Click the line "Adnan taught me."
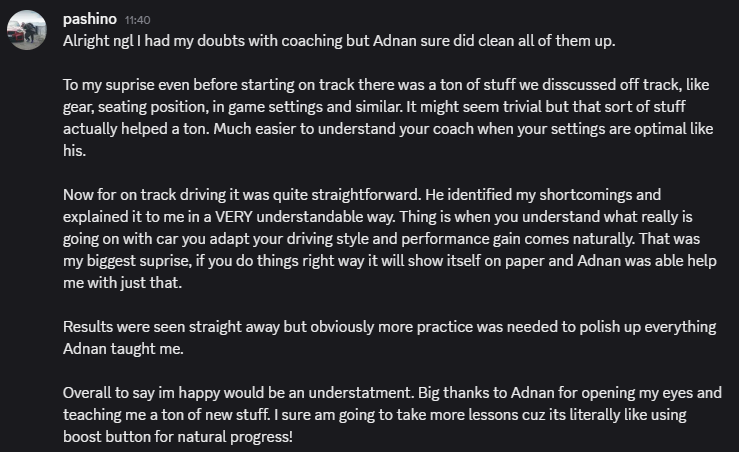 (x=121, y=348)
